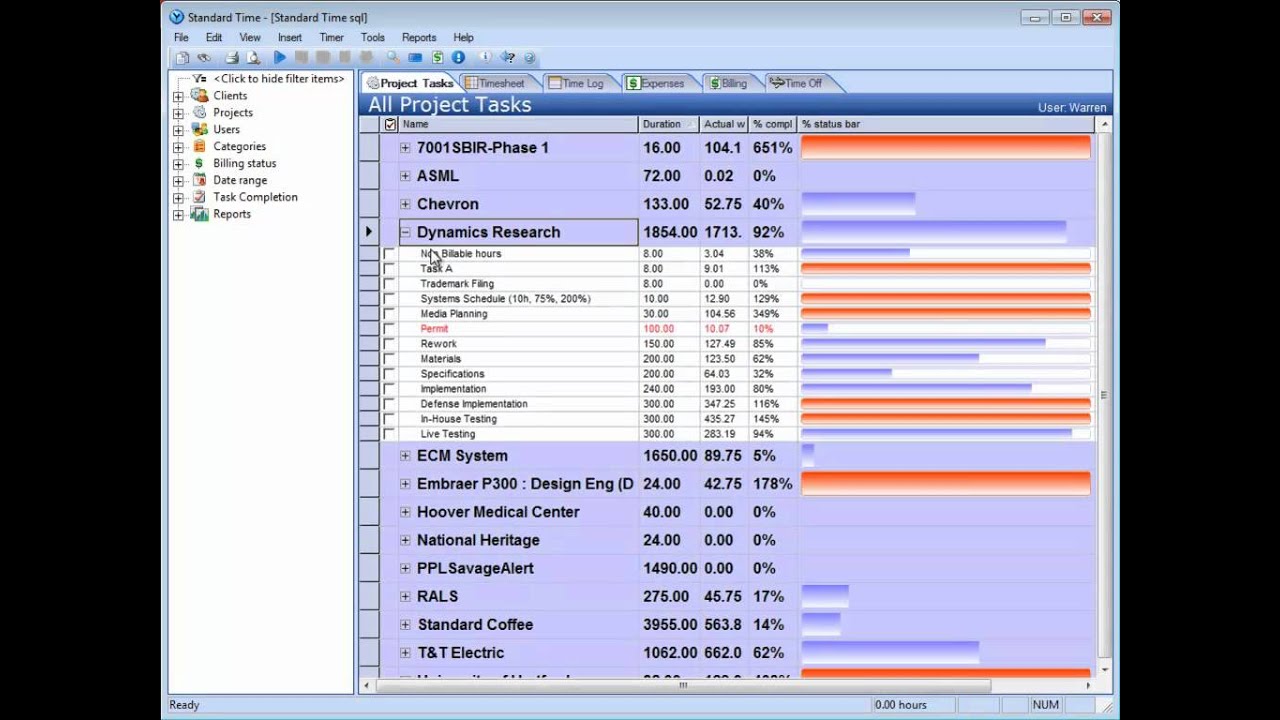Click the vertical scrollbar down arrow
1280x720 pixels.
pos(1104,669)
